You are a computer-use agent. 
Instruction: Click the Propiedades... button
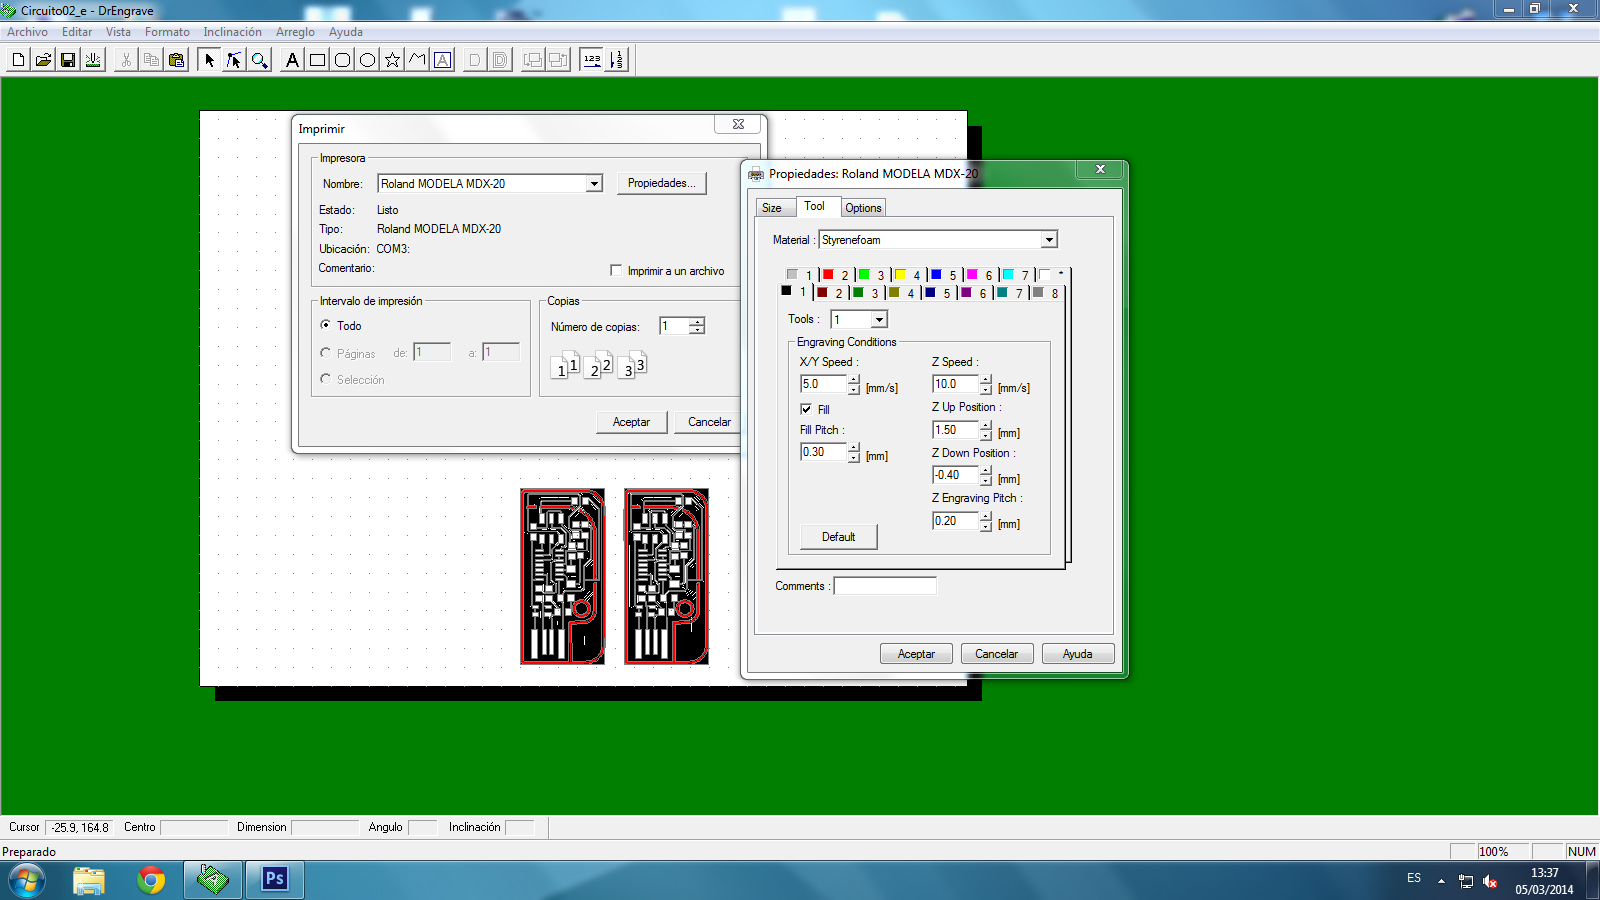(662, 183)
